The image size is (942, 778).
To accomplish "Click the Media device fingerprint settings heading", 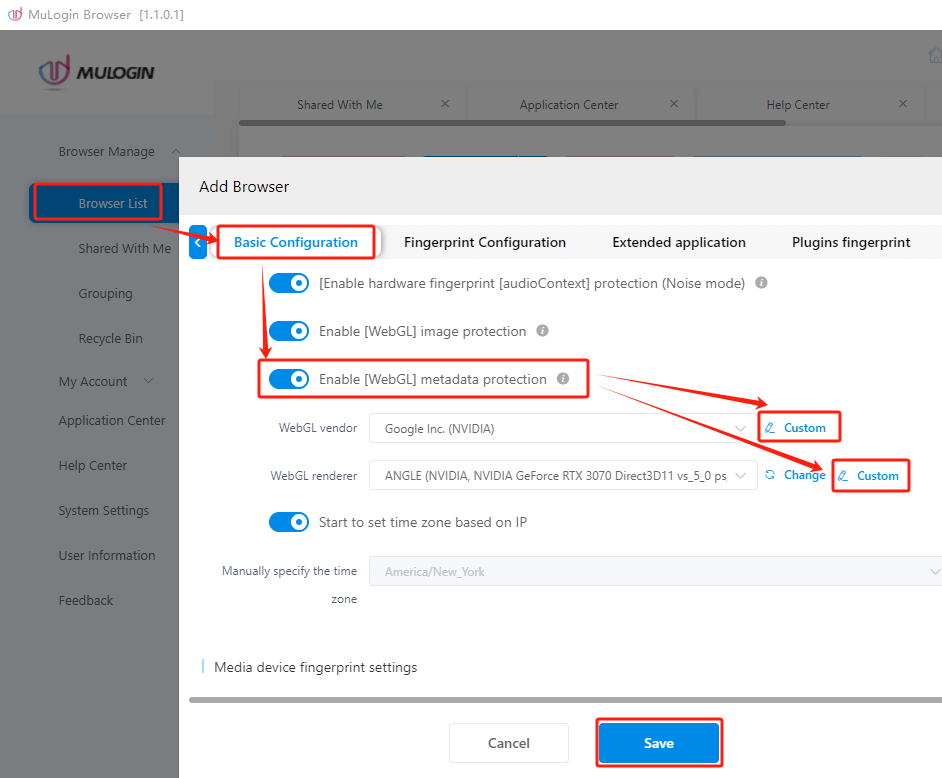I will [x=315, y=667].
